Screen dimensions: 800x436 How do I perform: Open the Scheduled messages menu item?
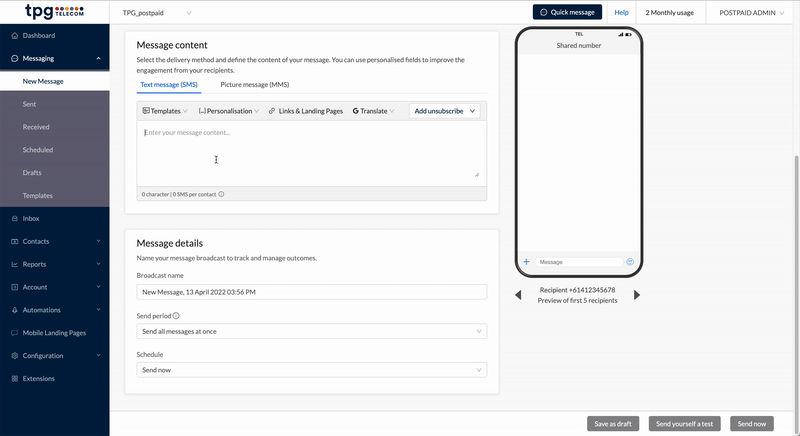tap(38, 150)
